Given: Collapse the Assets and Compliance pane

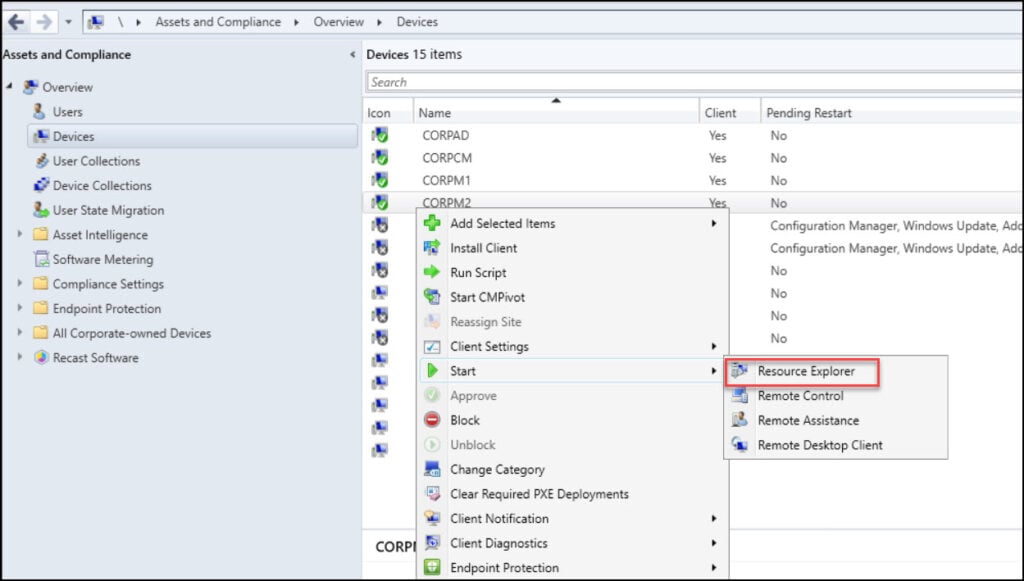Looking at the screenshot, I should [x=353, y=55].
